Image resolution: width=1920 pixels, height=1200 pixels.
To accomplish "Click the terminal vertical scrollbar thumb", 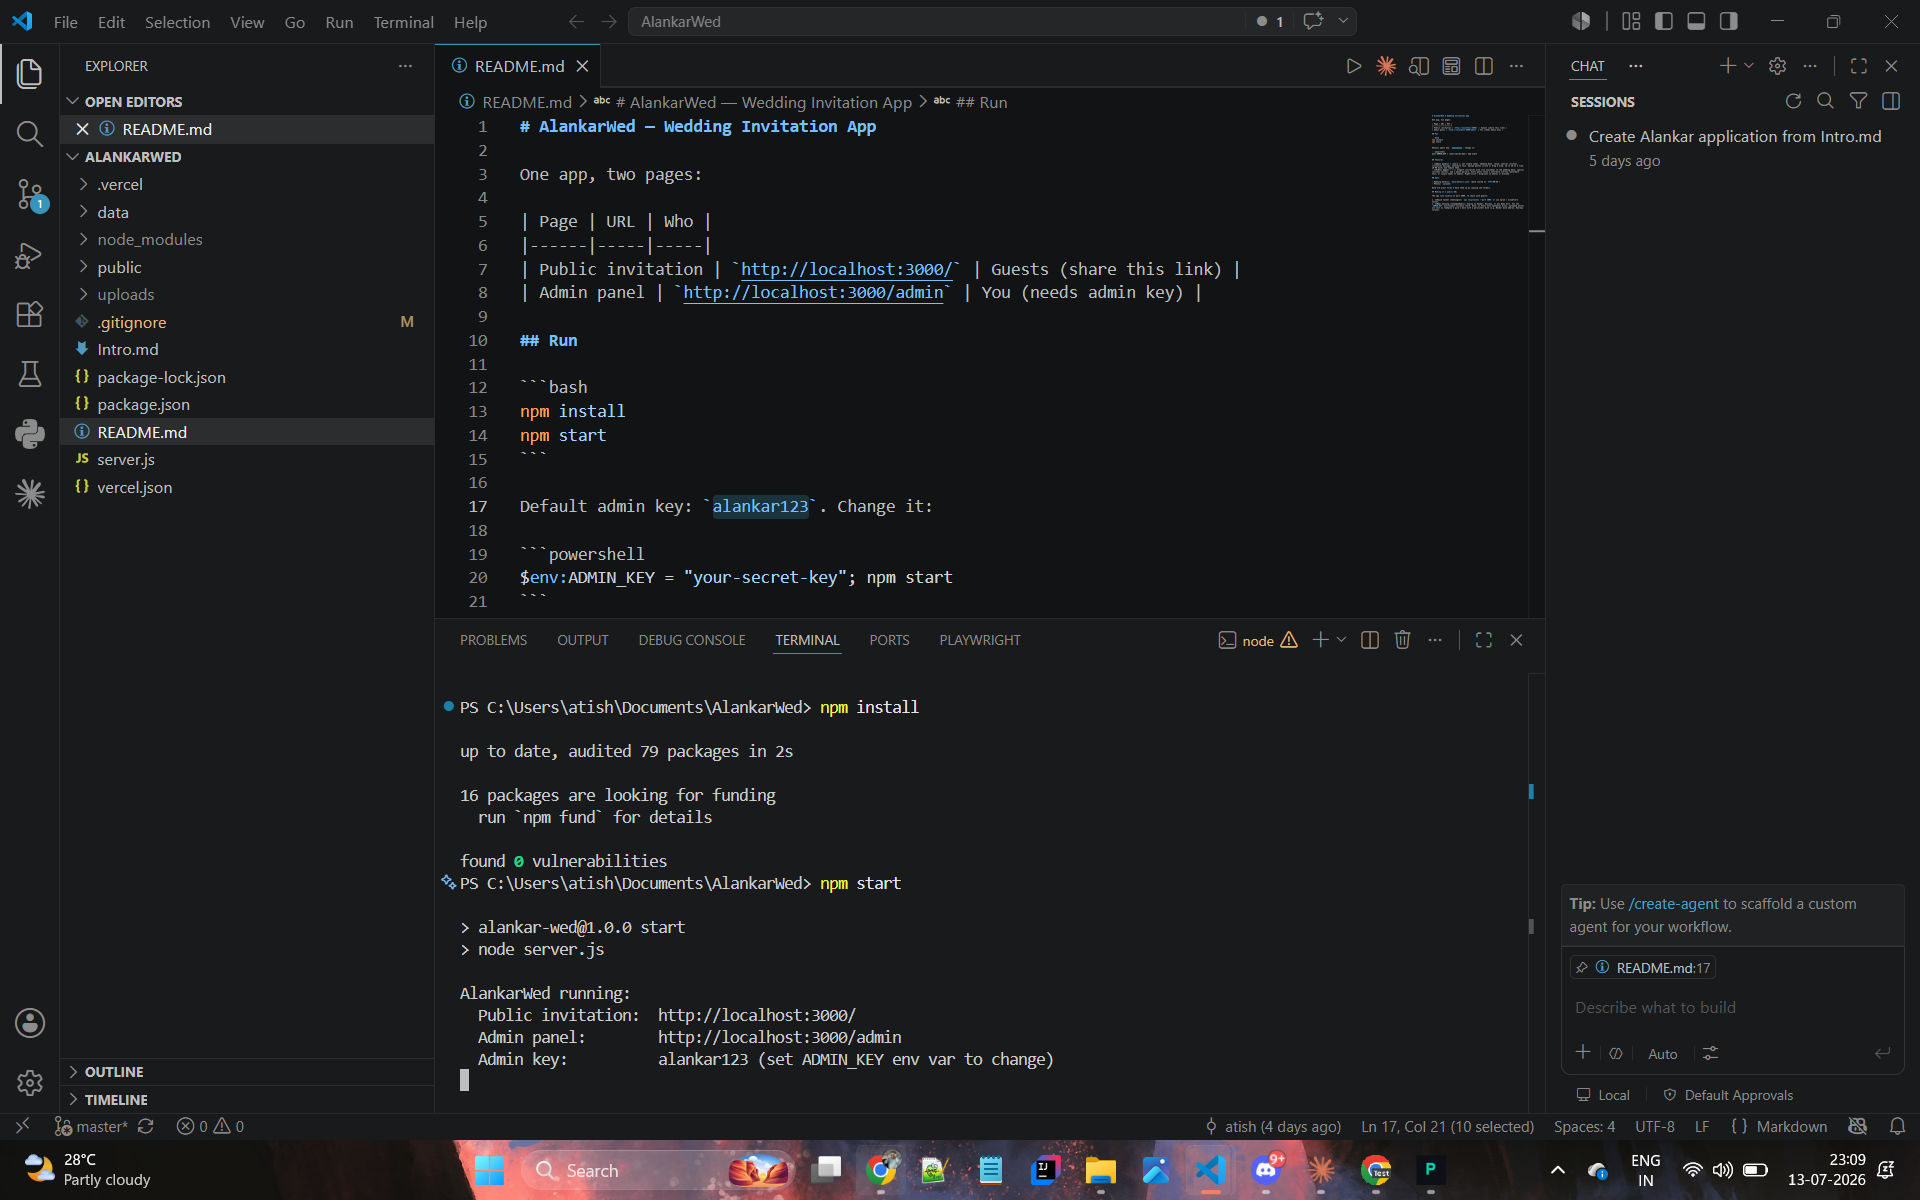I will coord(1531,926).
